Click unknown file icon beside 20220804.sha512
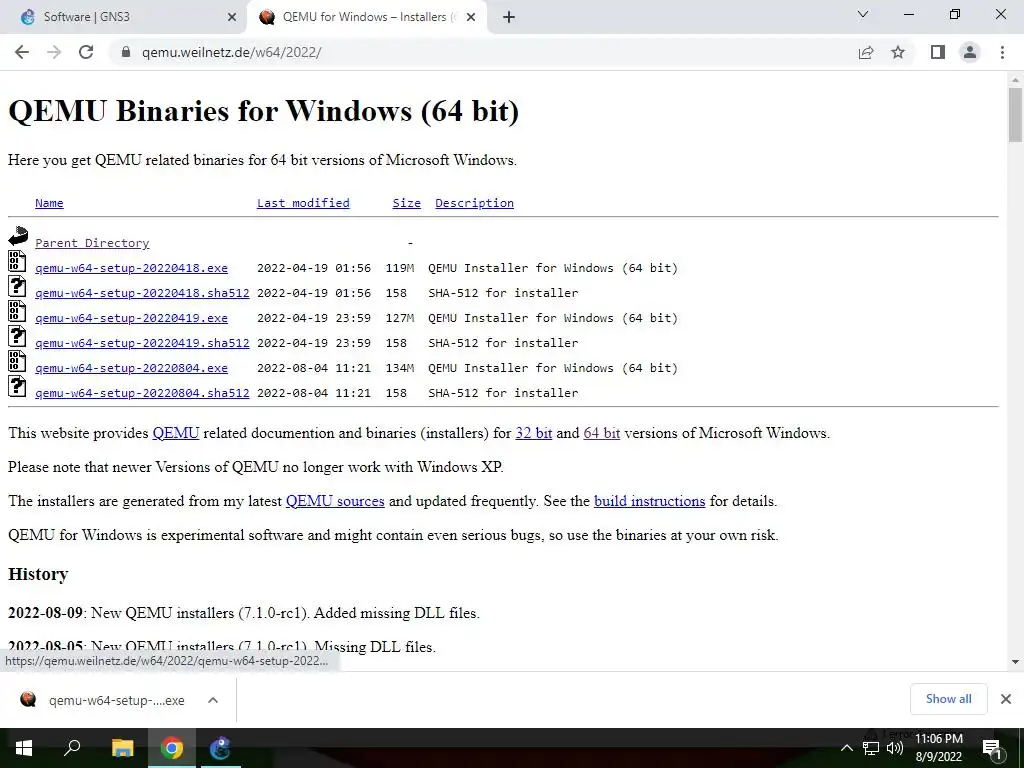This screenshot has height=768, width=1024. coord(17,386)
